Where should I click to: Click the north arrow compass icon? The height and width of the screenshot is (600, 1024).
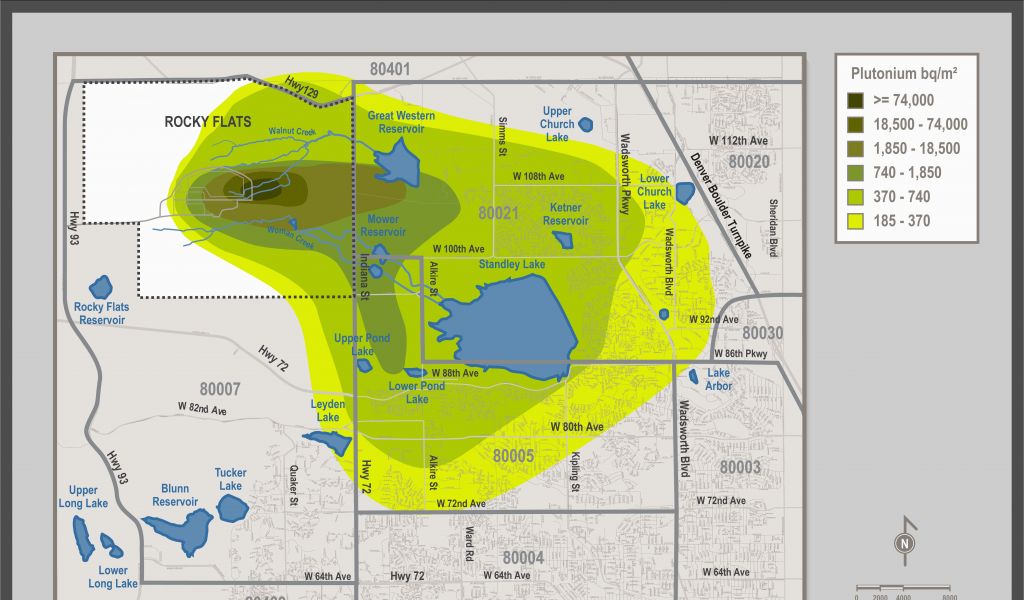(x=903, y=541)
